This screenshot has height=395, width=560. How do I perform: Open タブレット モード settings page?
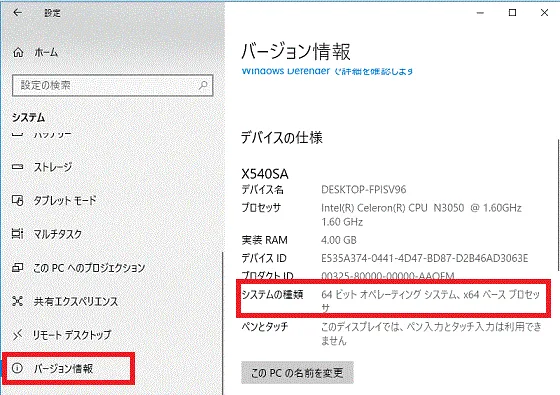tap(65, 200)
